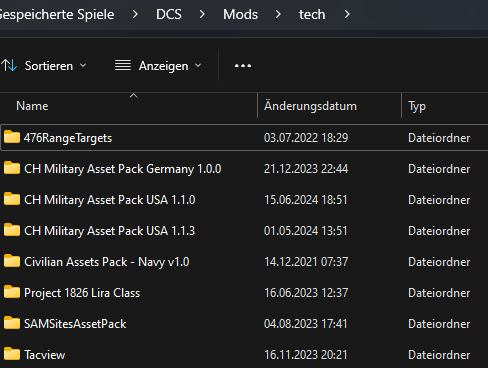Image resolution: width=488 pixels, height=368 pixels.
Task: Click the Sortieren label
Action: coord(49,66)
